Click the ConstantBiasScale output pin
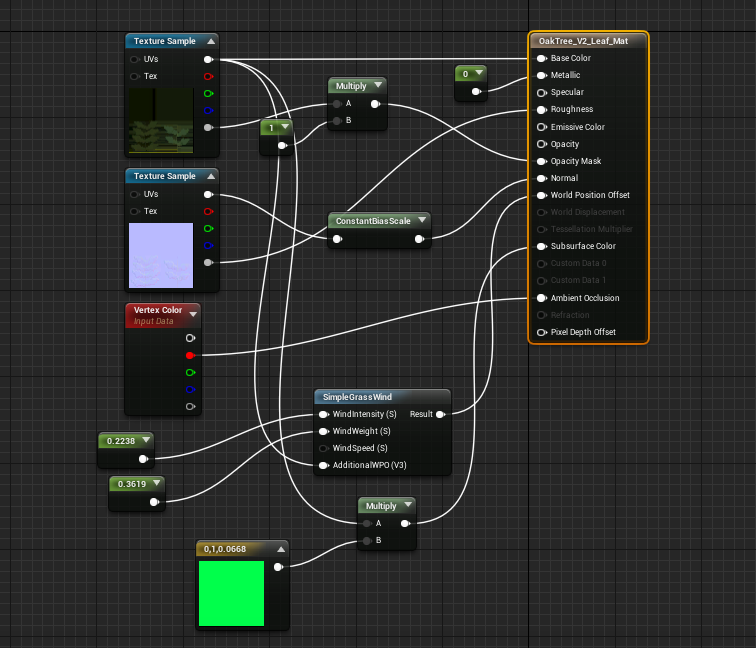This screenshot has width=756, height=648. coord(419,239)
